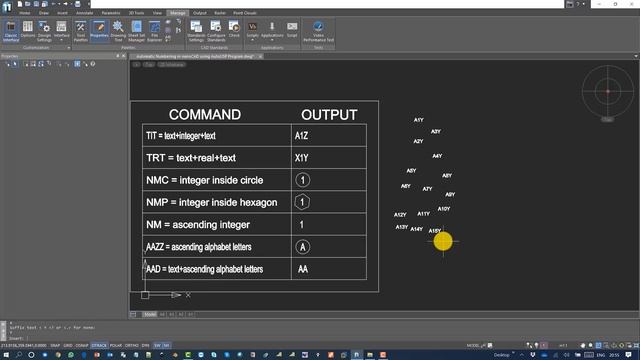Click the Classic Interface ribbon button
The image size is (640, 360).
pyautogui.click(x=11, y=31)
